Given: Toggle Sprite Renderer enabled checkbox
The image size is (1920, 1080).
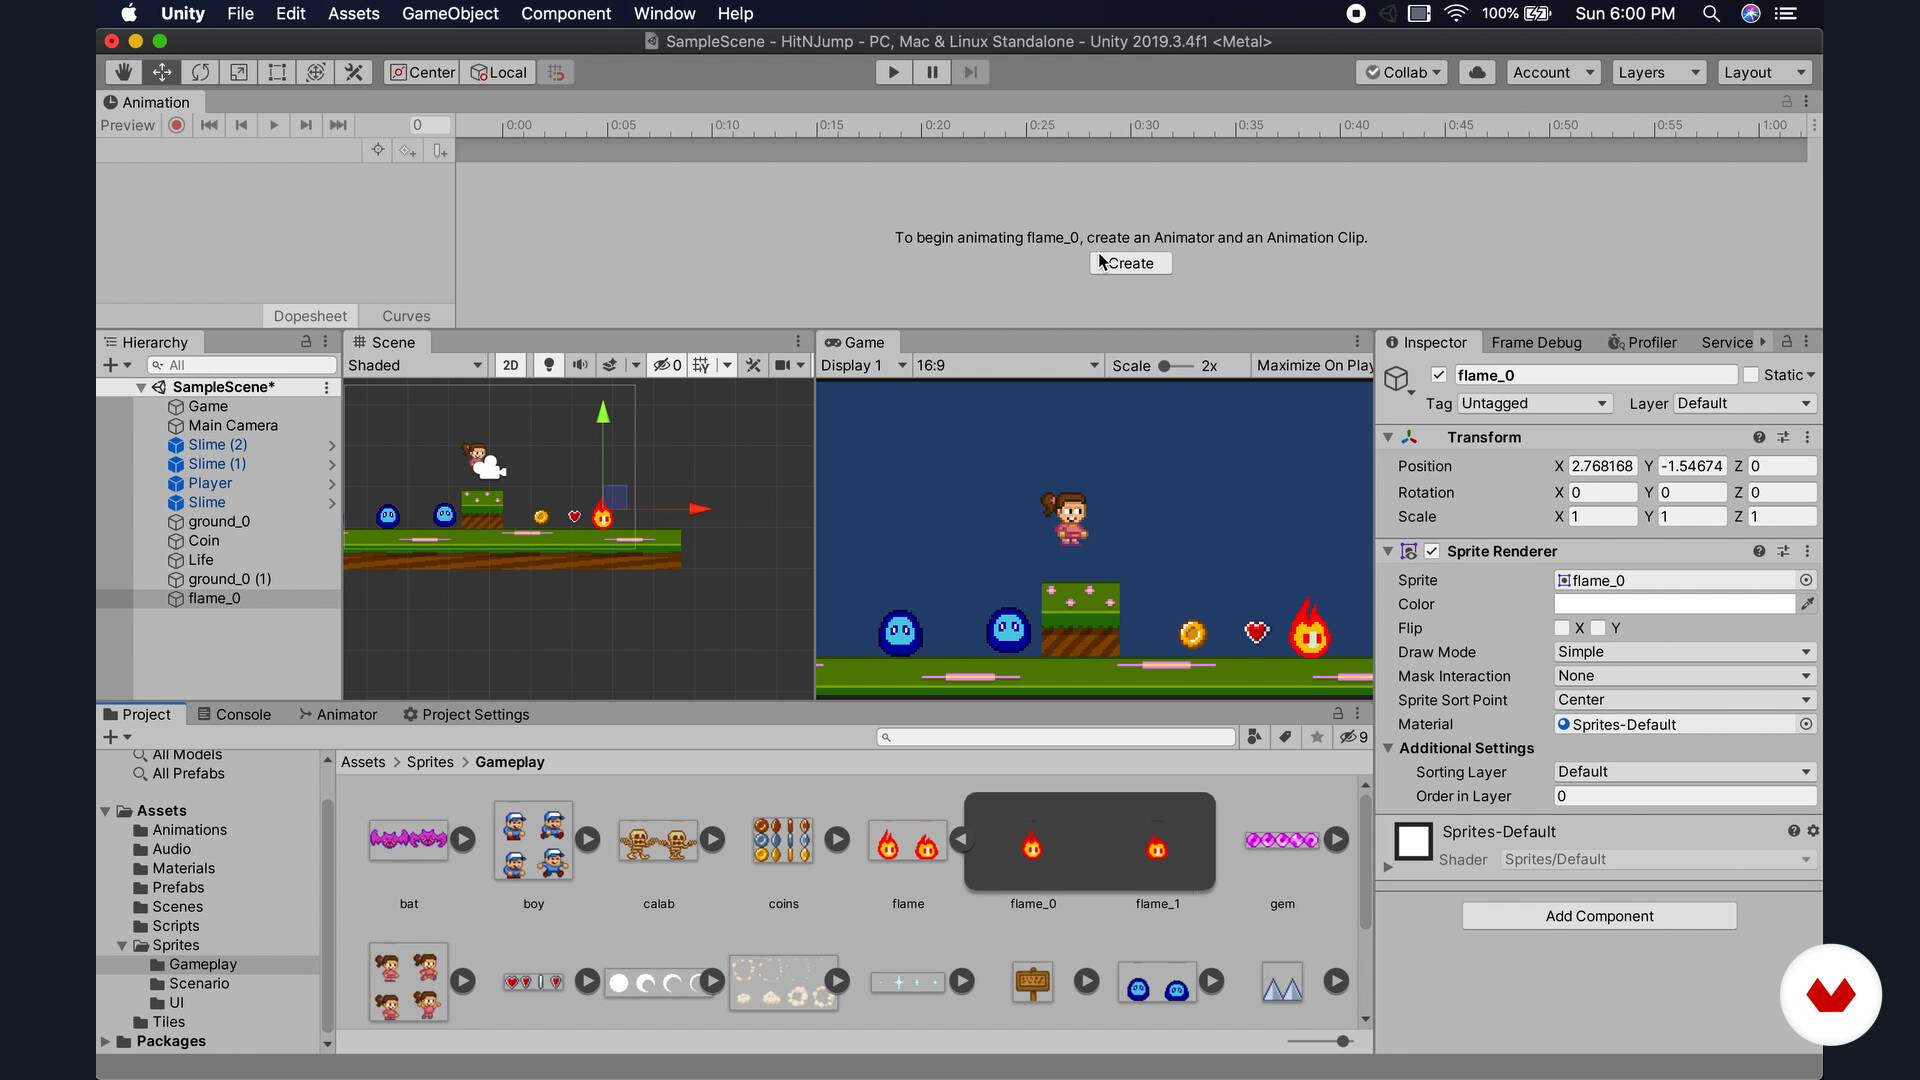Looking at the screenshot, I should point(1432,551).
